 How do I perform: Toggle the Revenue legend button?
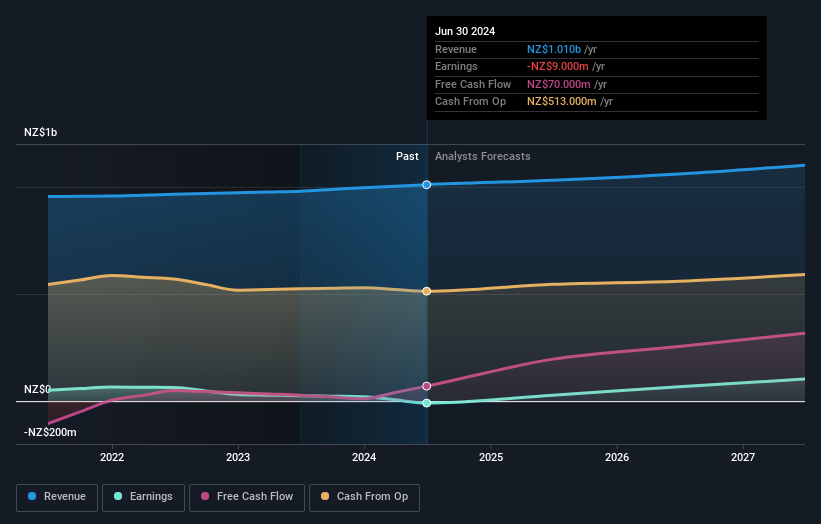(57, 497)
